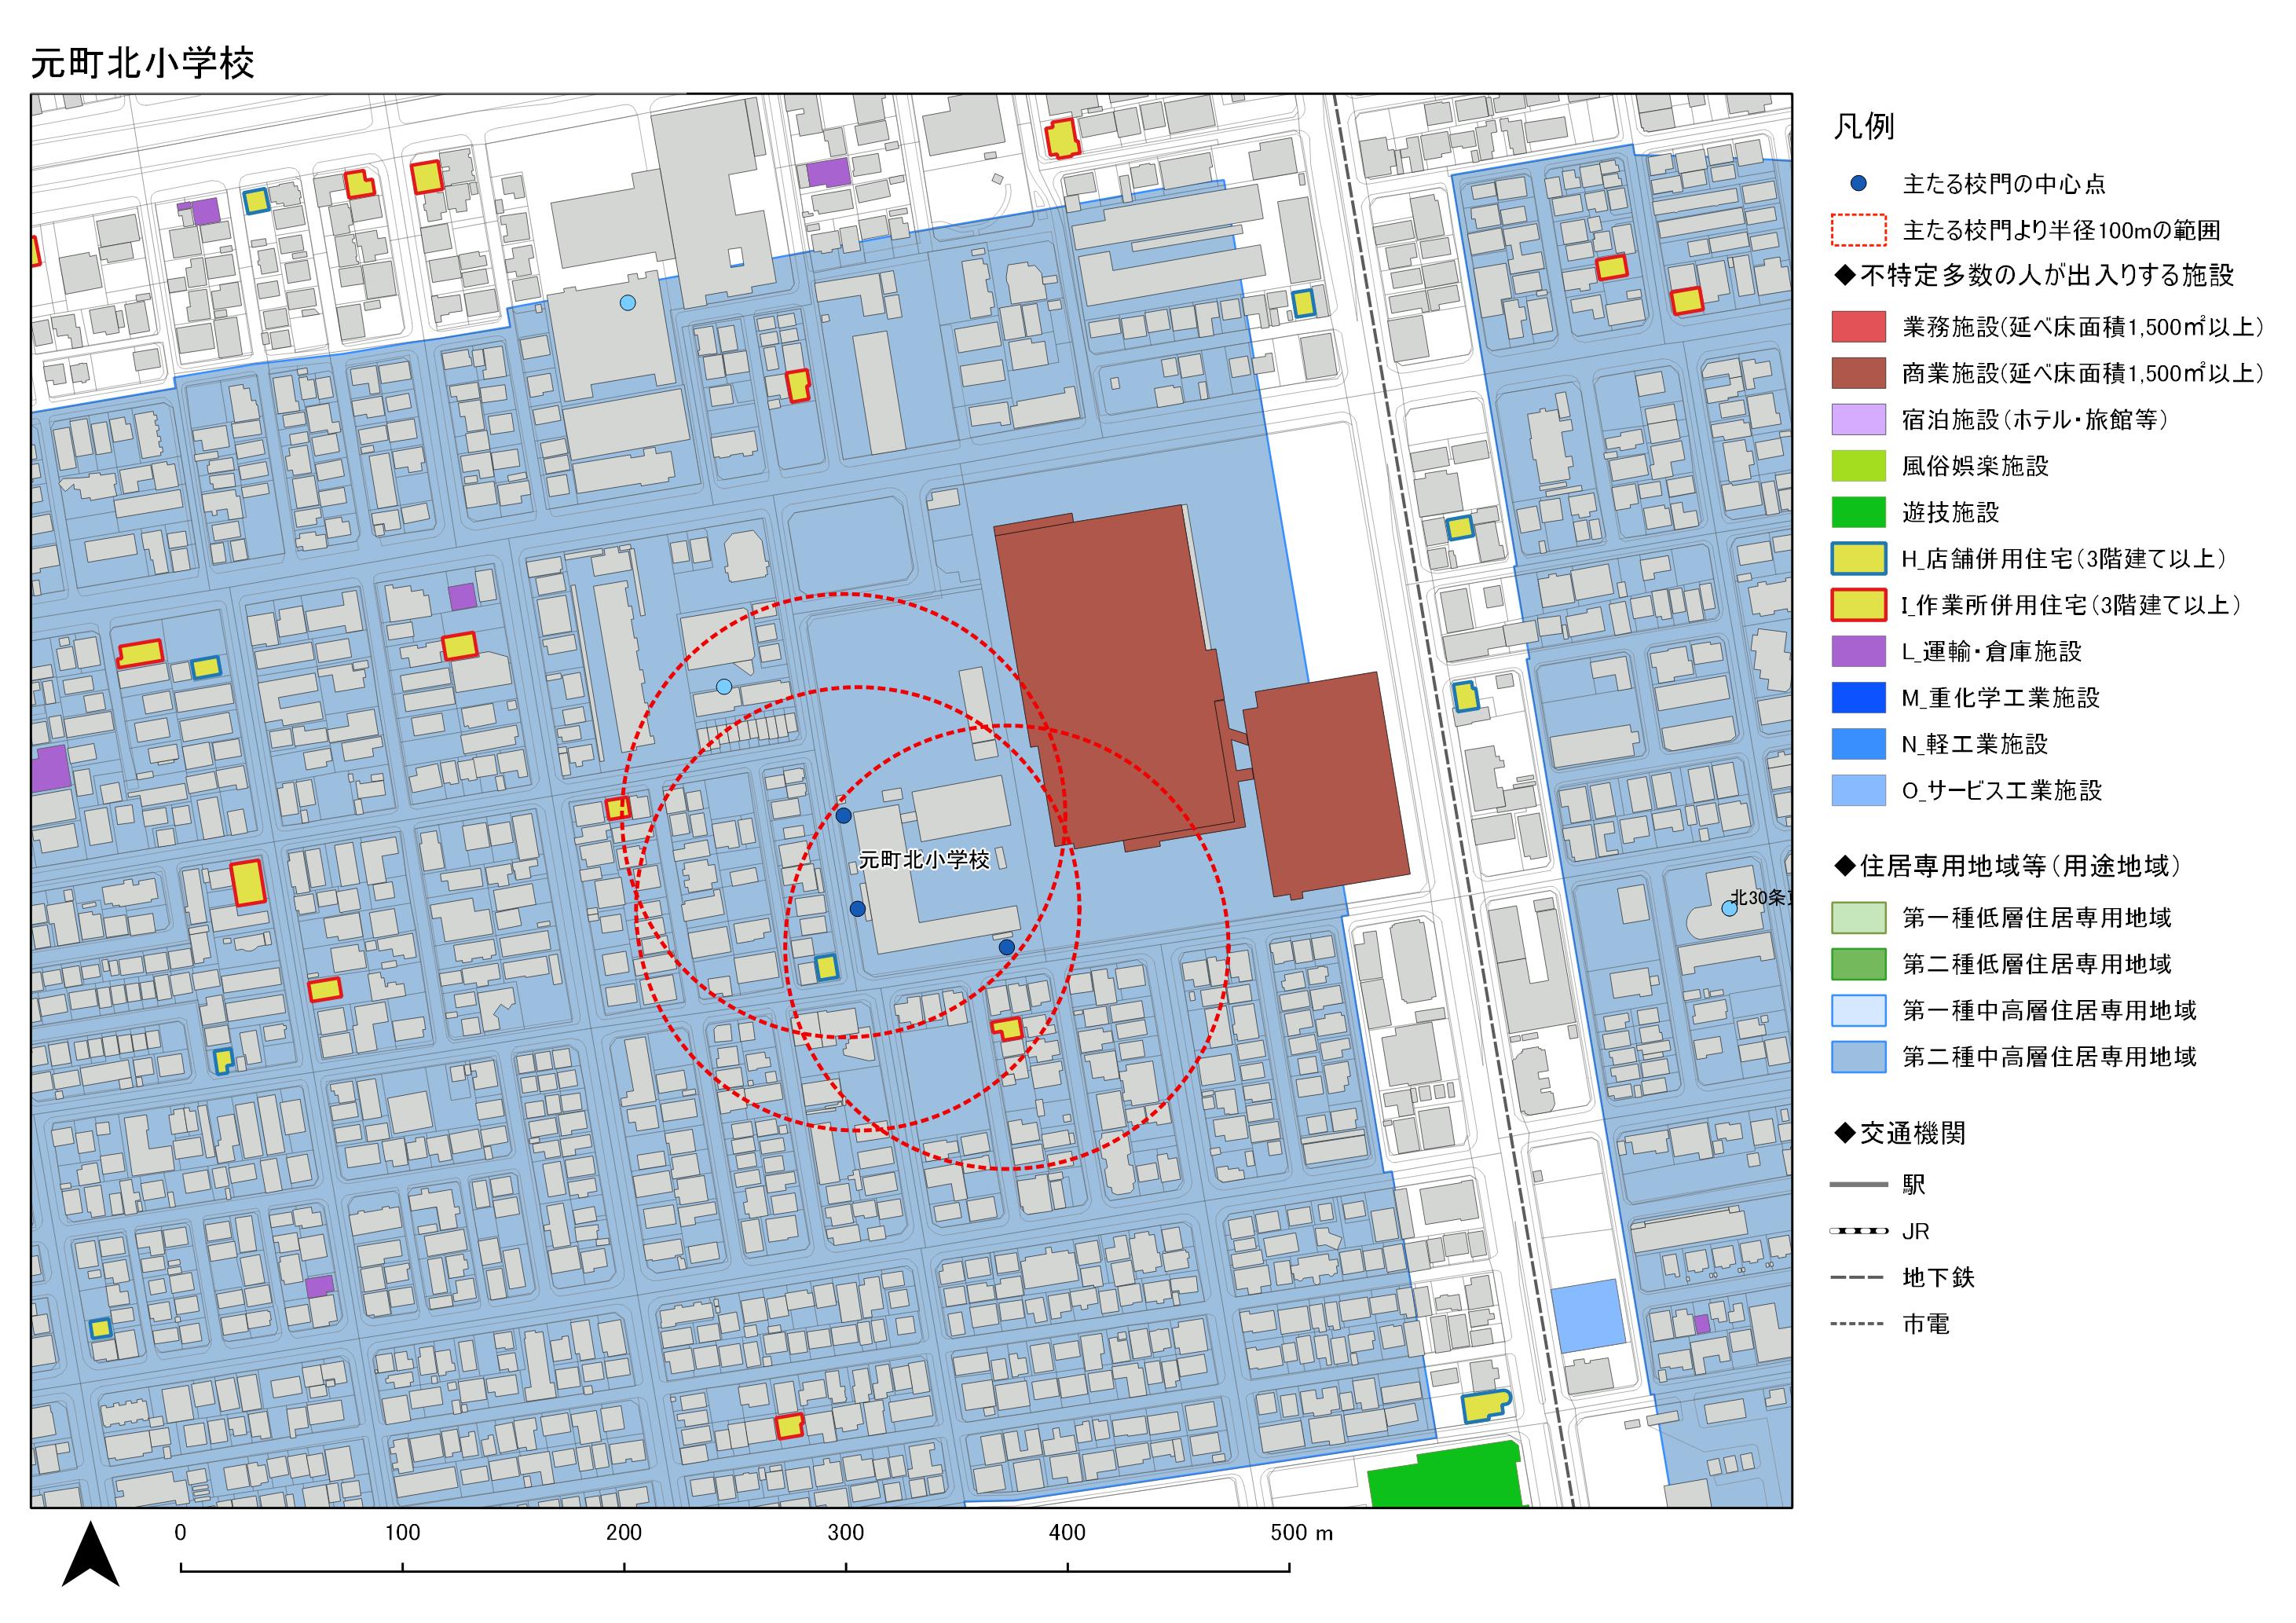Screen dimensions: 2296x1623
Task: Click the largest brown commercial building on the map
Action: [x=1119, y=679]
